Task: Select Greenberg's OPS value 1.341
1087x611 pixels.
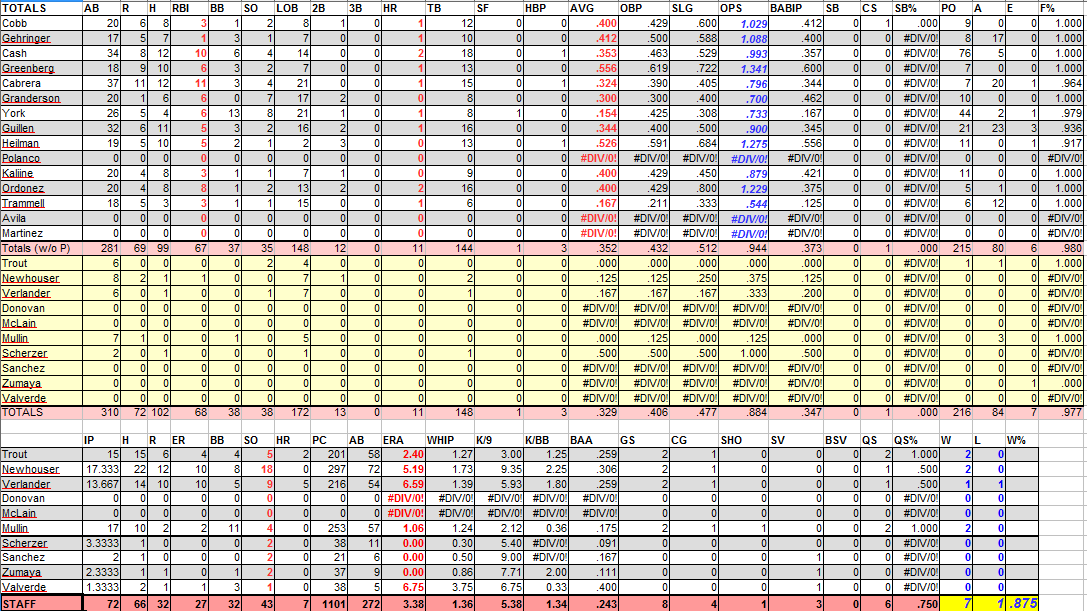Action: click(745, 68)
